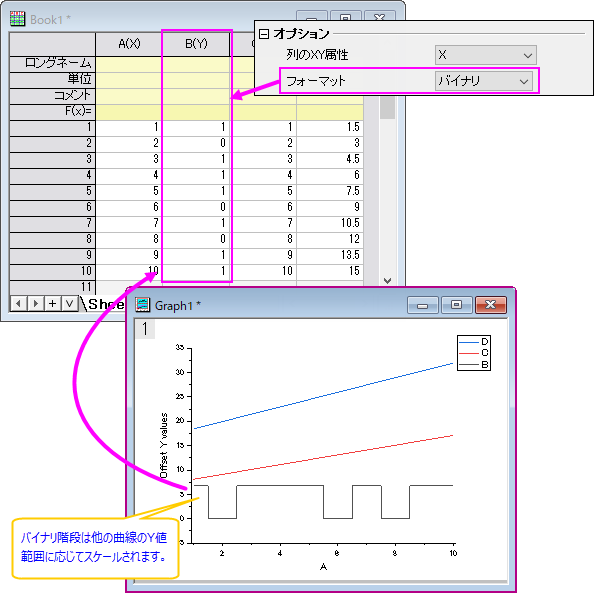Screen dimensions: 594x593
Task: Click cell with value 13.5 in row 9
Action: 330,255
